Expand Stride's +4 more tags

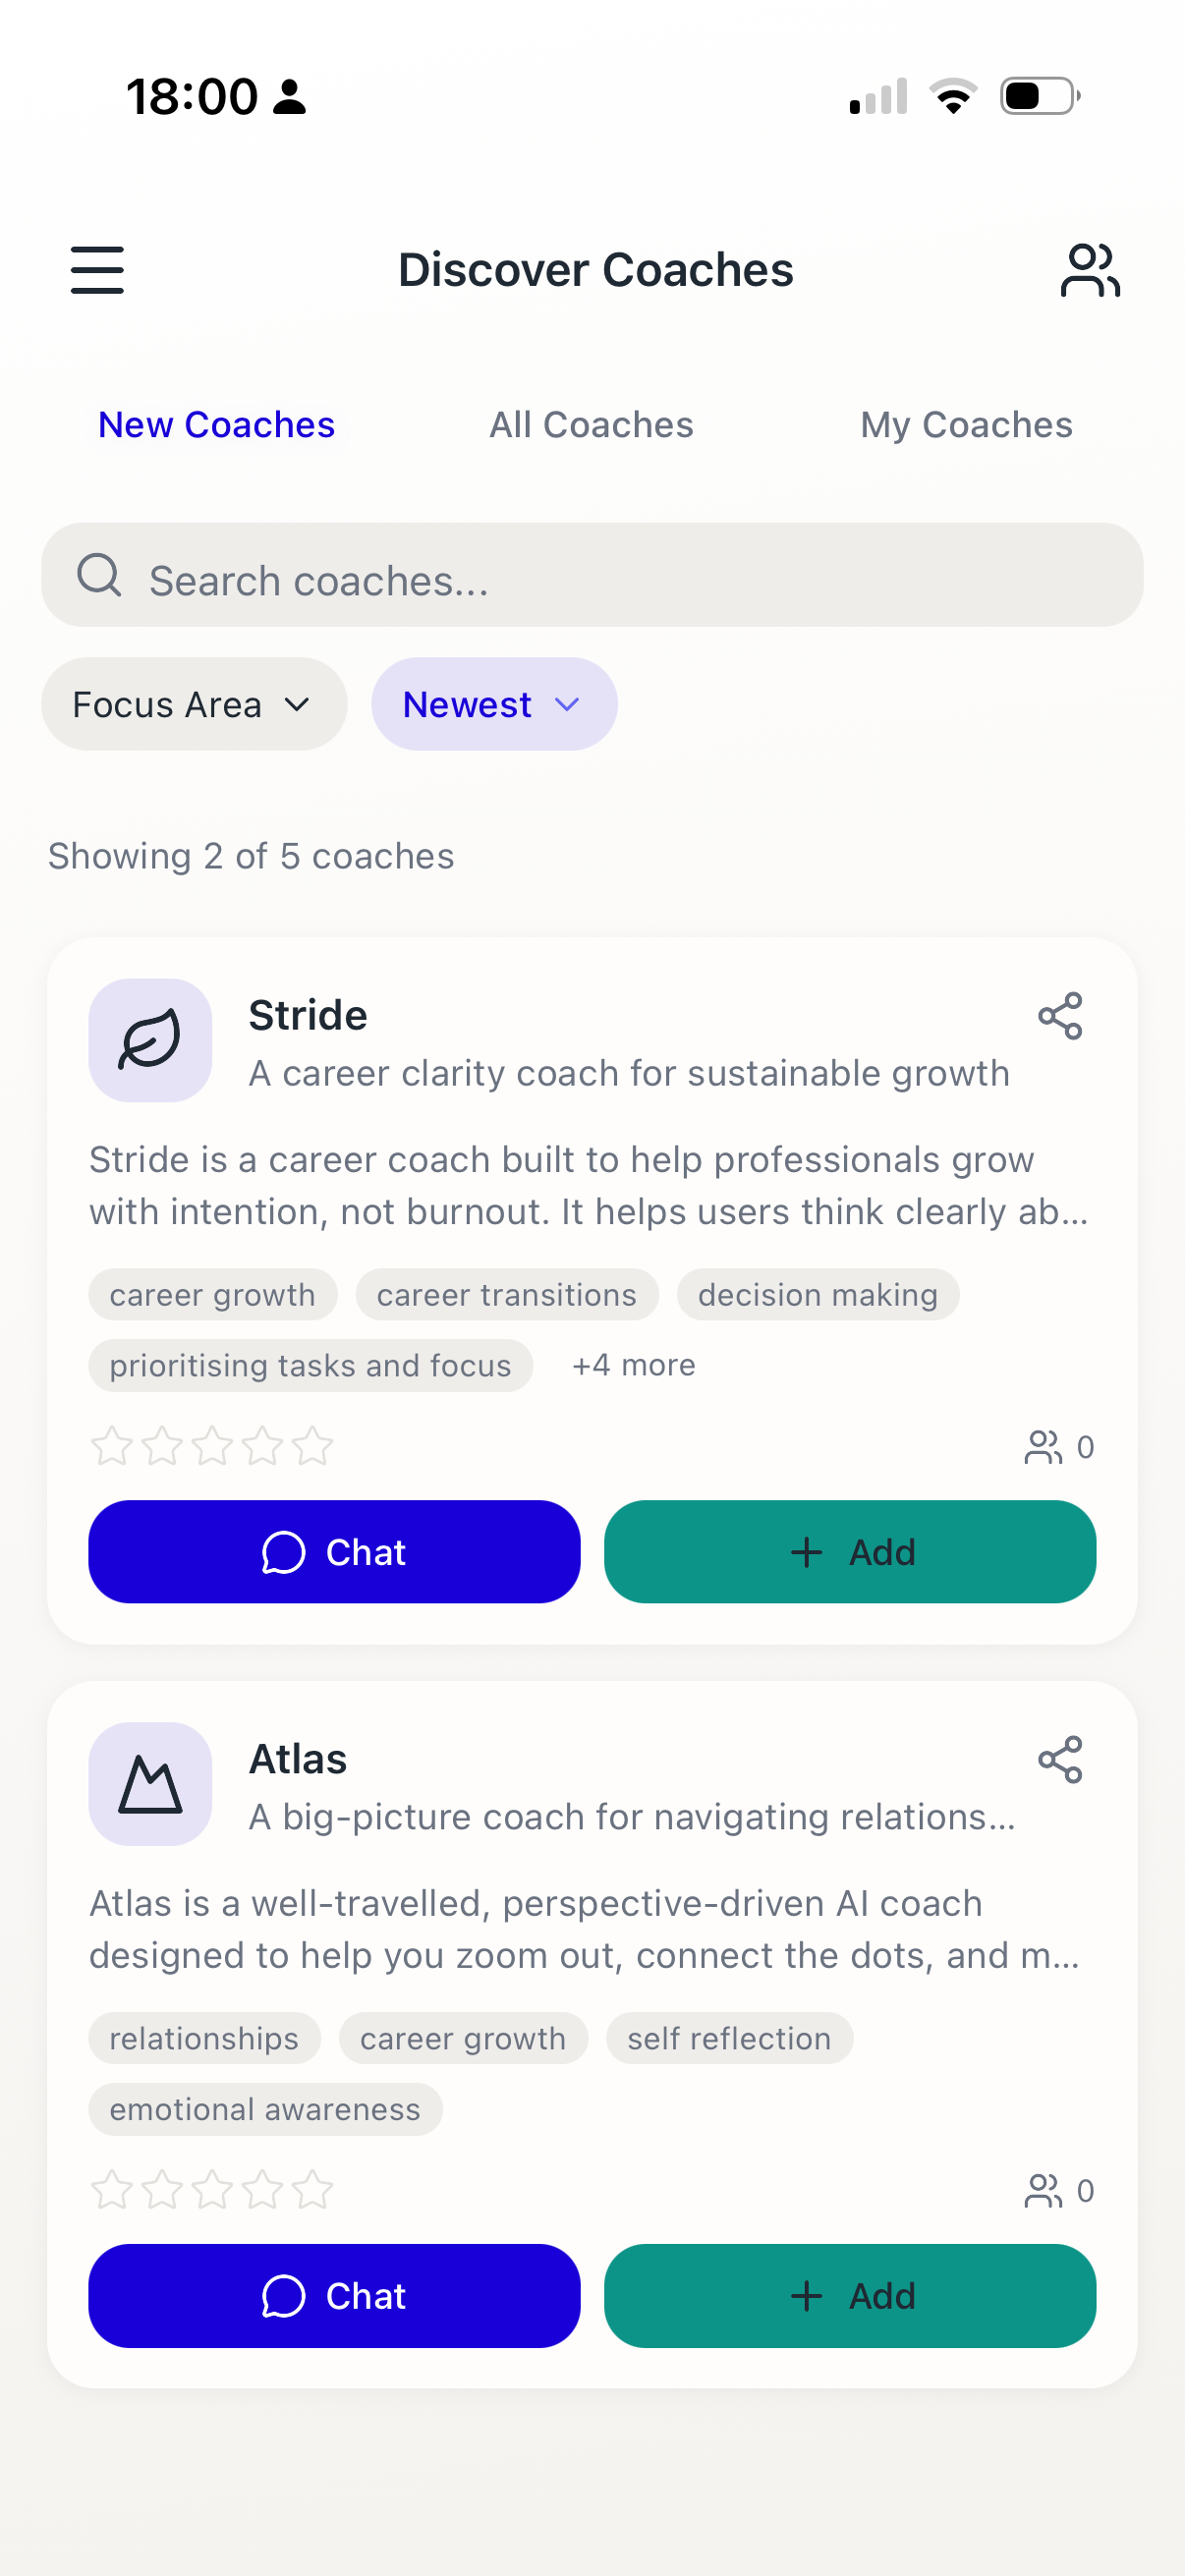point(634,1365)
